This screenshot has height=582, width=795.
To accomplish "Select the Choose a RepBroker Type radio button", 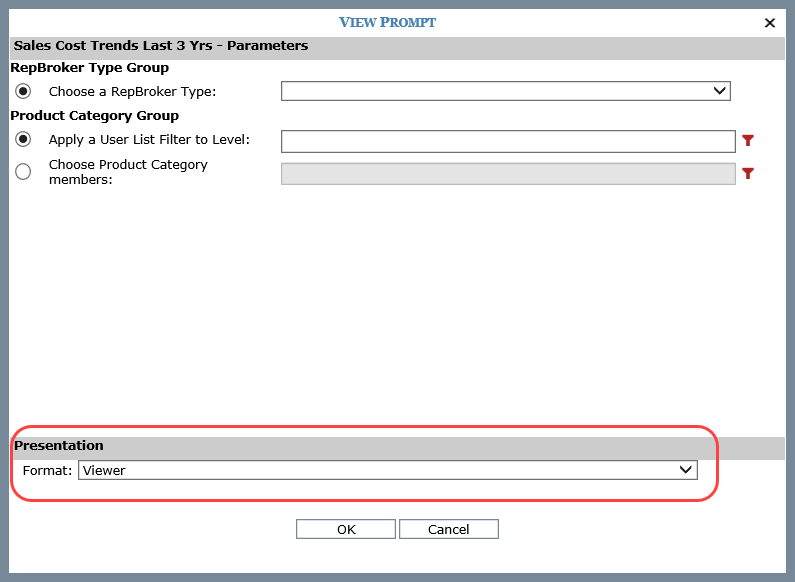I will point(23,92).
